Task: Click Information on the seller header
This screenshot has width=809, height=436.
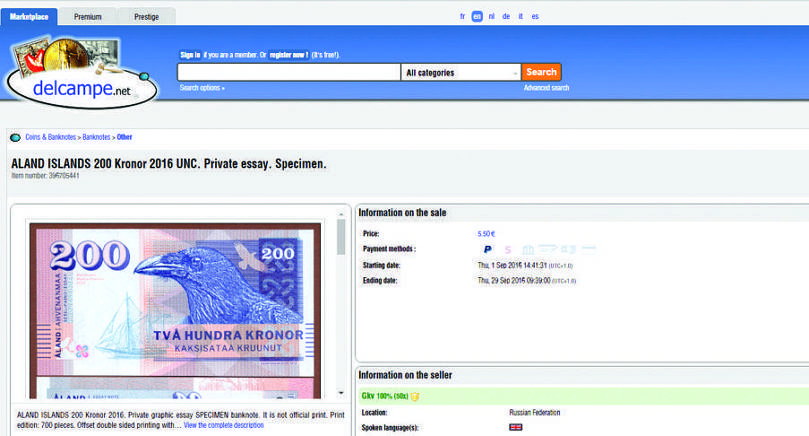Action: 405,375
